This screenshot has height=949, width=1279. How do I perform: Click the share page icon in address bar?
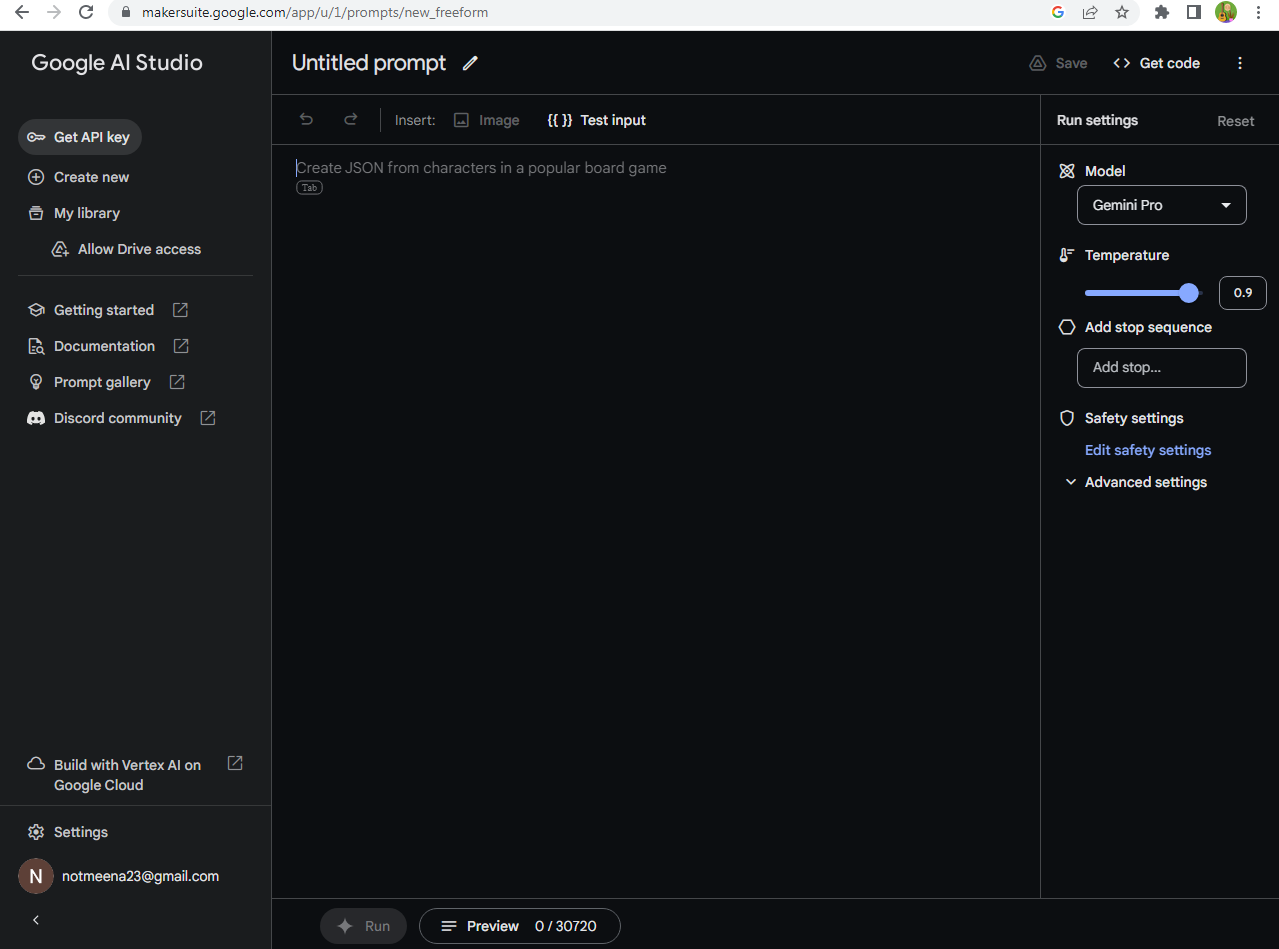coord(1090,13)
